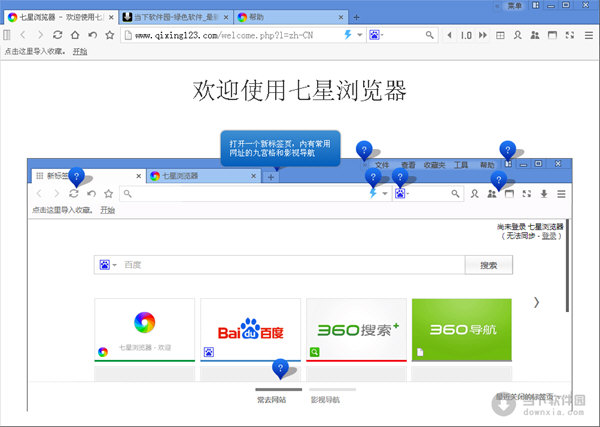The image size is (600, 427).
Task: Click the split-screen grid icon in outer toolbar
Action: pyautogui.click(x=500, y=35)
